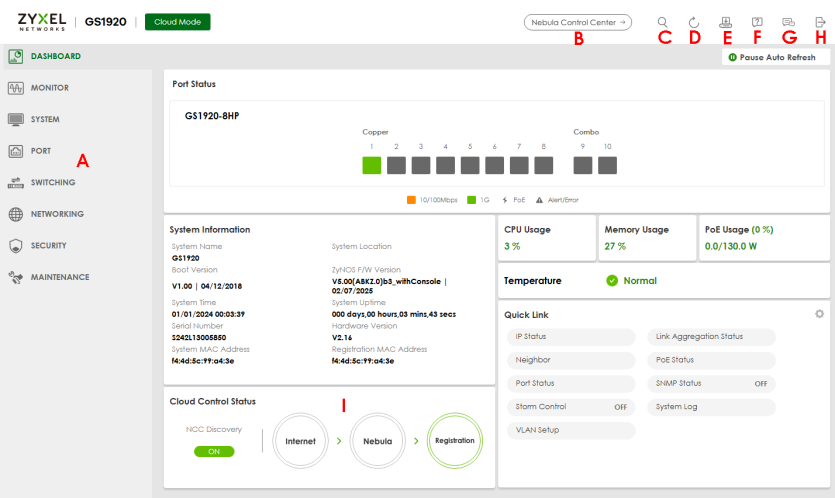Click copper port 7 square
835x498 pixels.
(519, 165)
